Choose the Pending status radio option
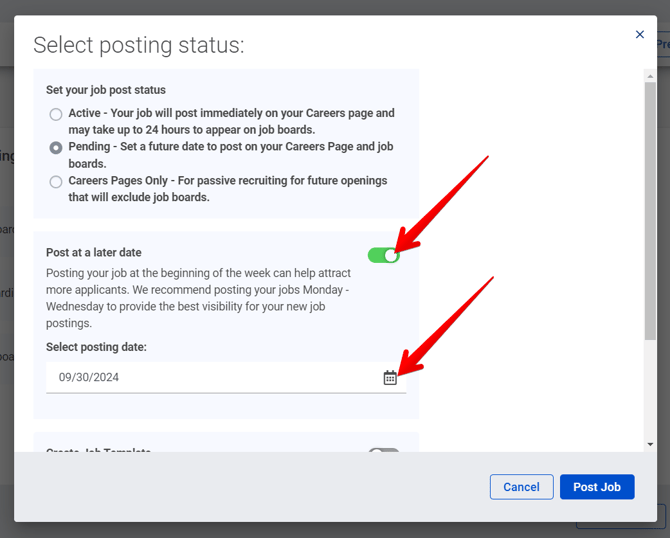The image size is (670, 538). point(56,148)
